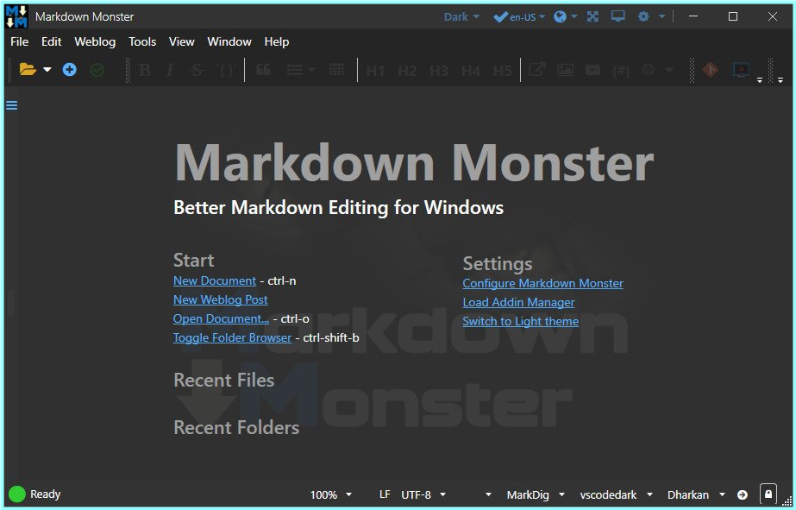
Task: Open the Tools menu
Action: click(x=142, y=42)
